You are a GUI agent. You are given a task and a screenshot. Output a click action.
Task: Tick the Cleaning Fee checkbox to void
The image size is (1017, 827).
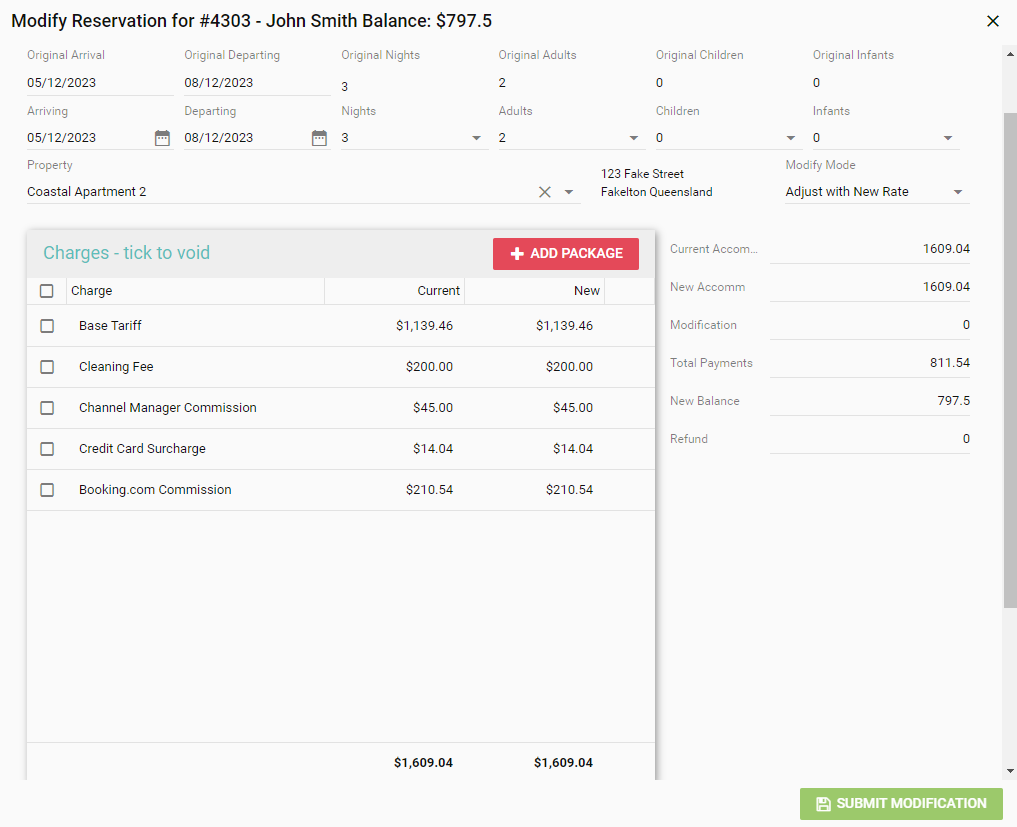click(47, 367)
